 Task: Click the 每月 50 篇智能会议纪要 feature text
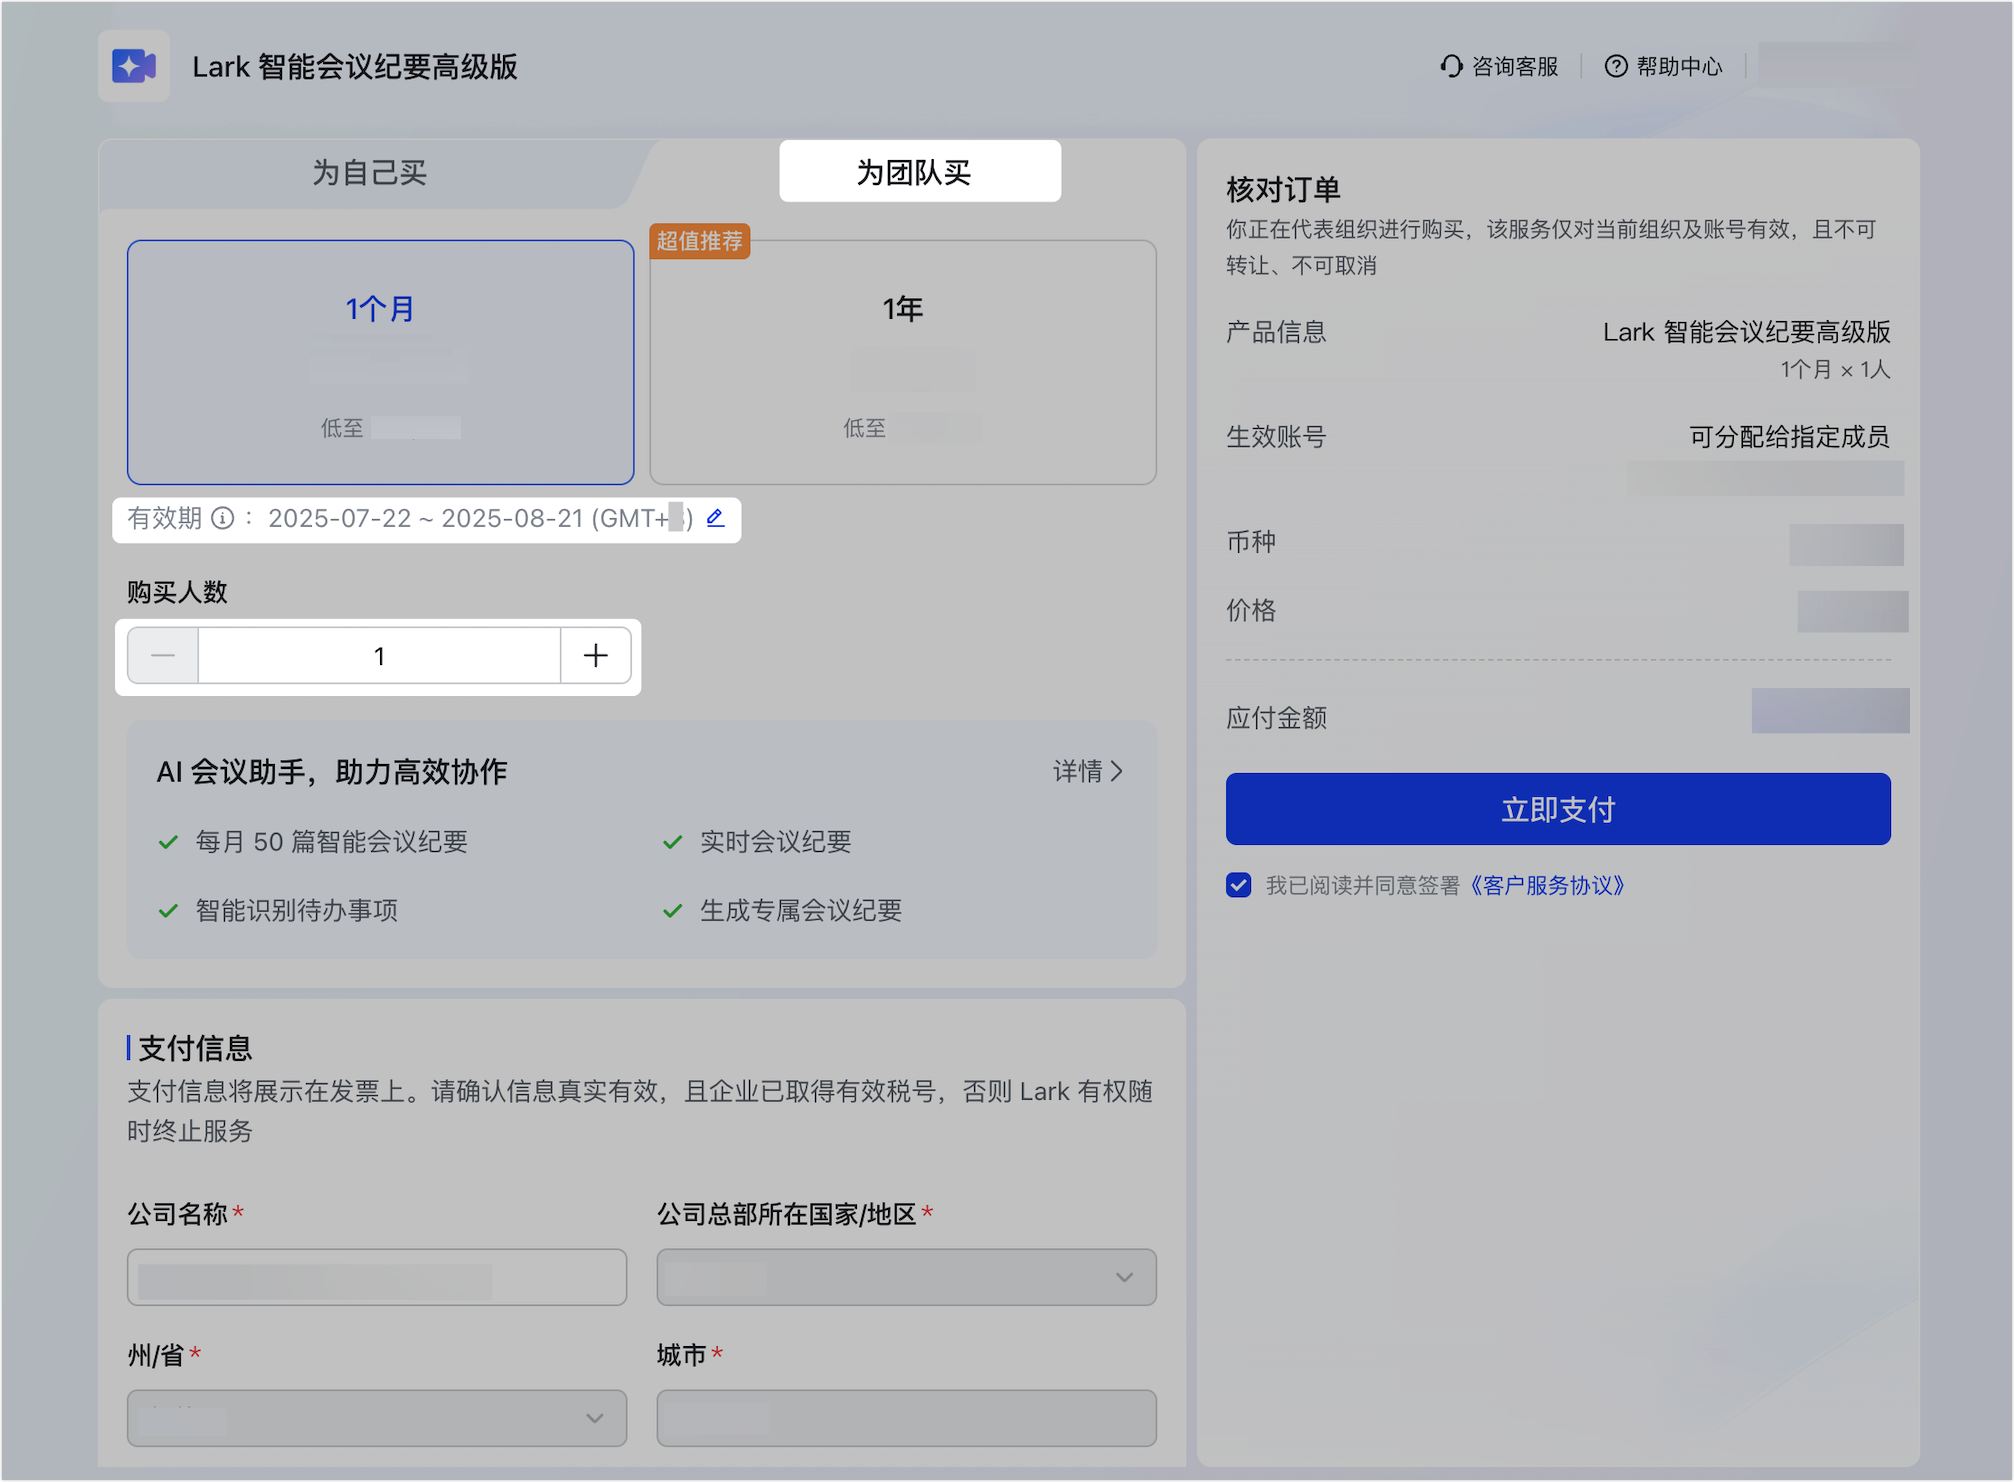(x=332, y=842)
